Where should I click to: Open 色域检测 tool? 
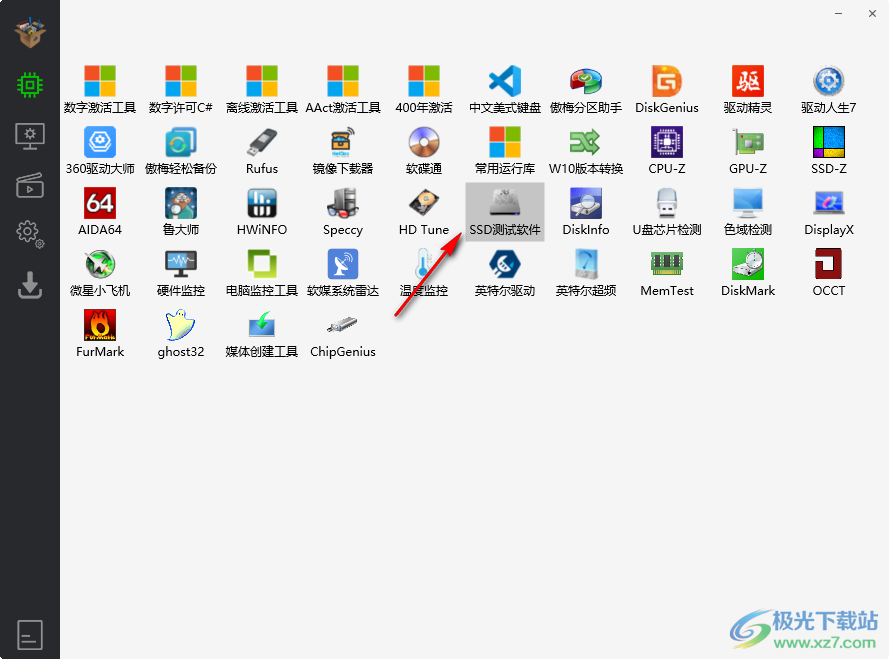click(748, 212)
